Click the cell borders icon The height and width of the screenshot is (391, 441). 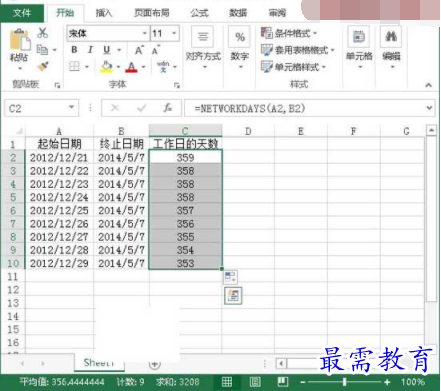tap(74, 67)
